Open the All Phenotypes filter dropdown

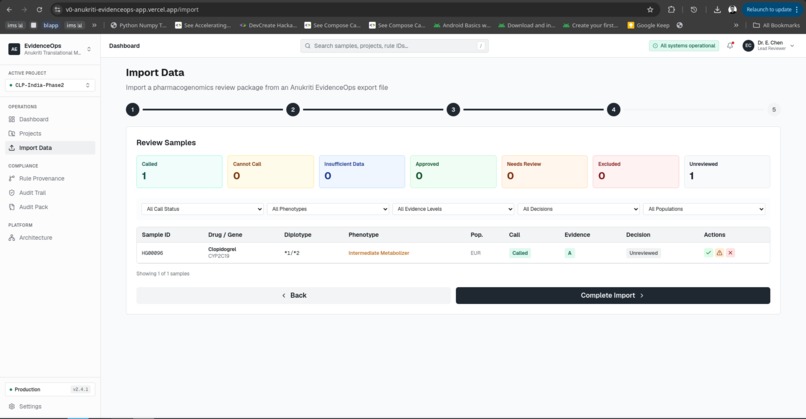pyautogui.click(x=328, y=209)
